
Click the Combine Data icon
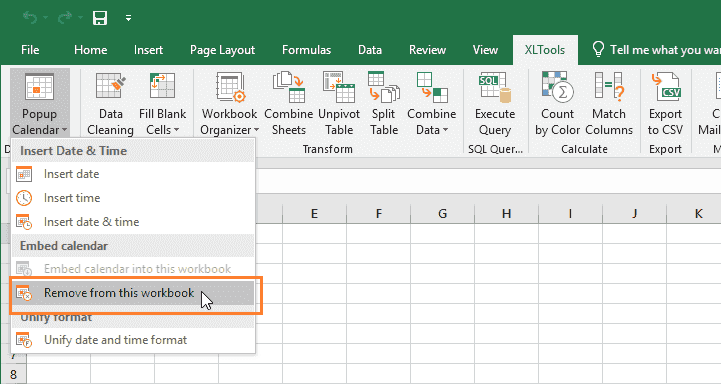[432, 87]
